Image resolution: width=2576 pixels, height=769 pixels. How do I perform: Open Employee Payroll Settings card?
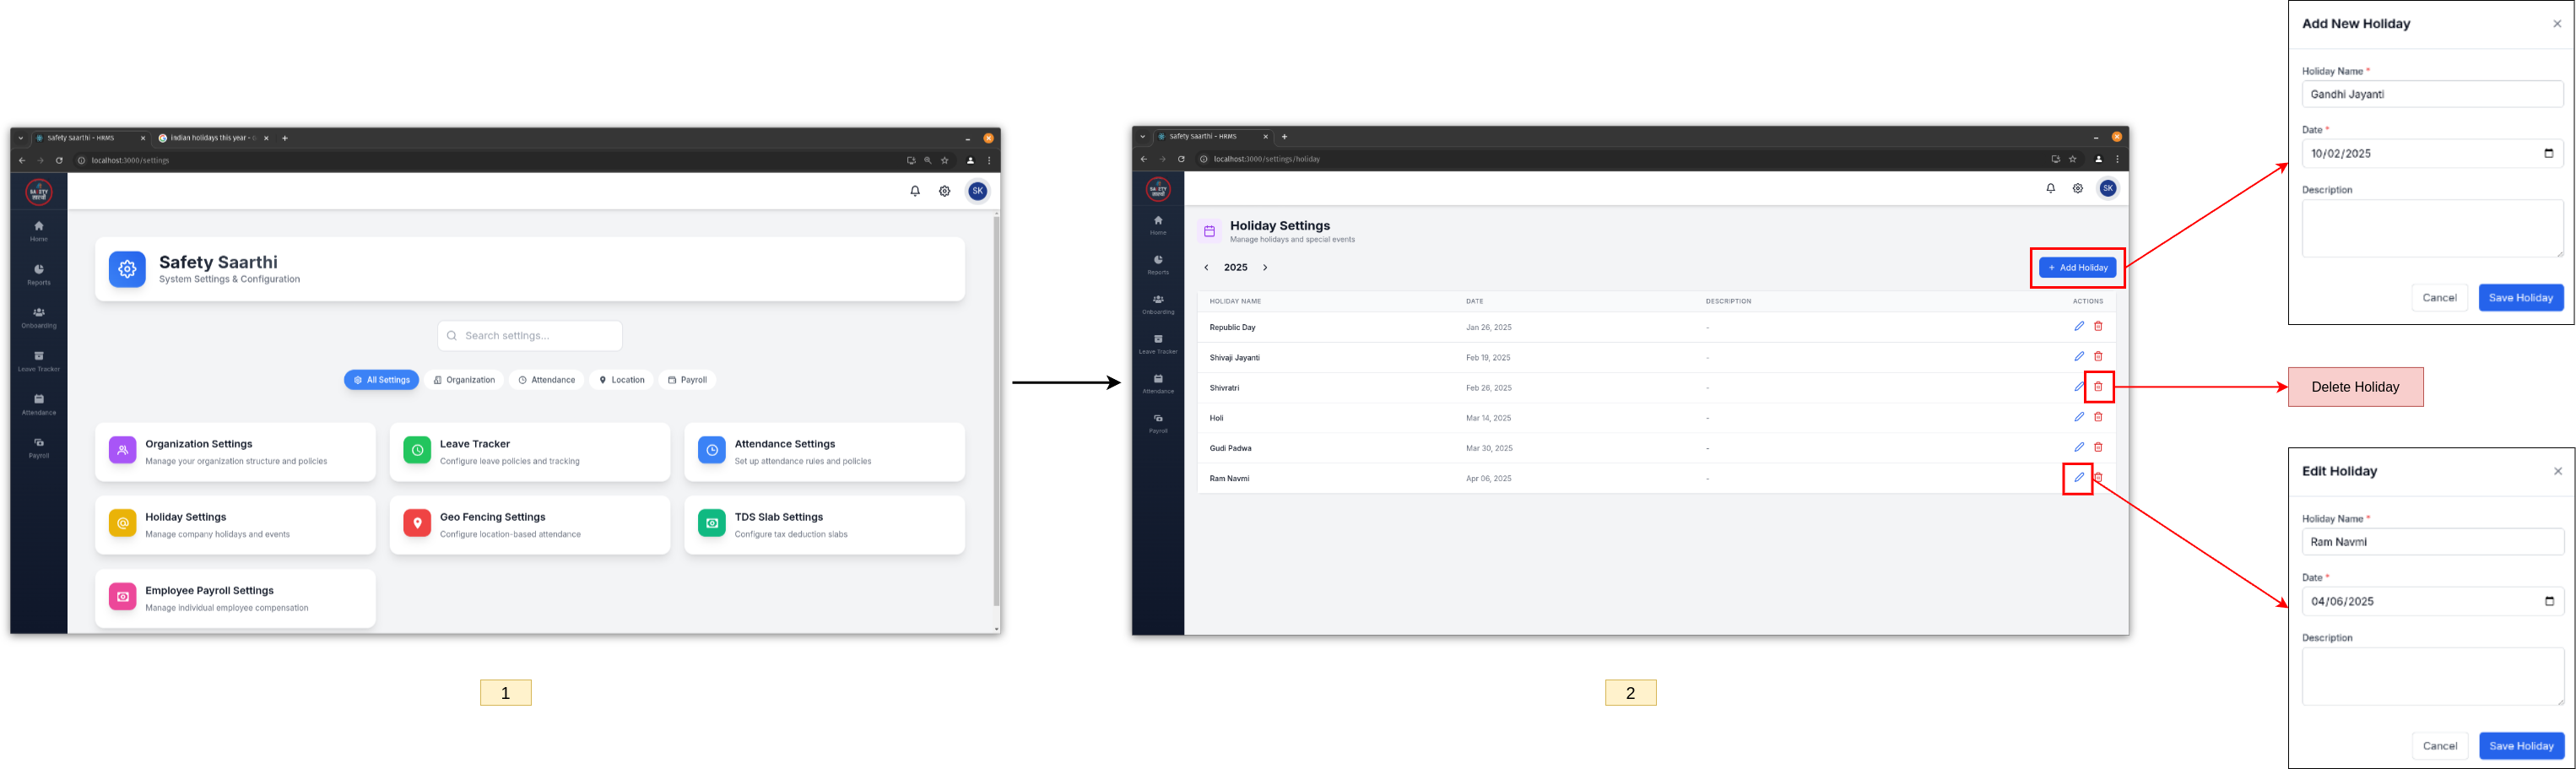(x=235, y=598)
